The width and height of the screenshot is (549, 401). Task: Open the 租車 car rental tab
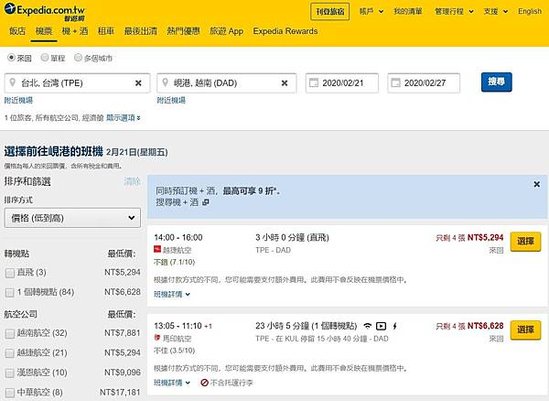(x=106, y=31)
